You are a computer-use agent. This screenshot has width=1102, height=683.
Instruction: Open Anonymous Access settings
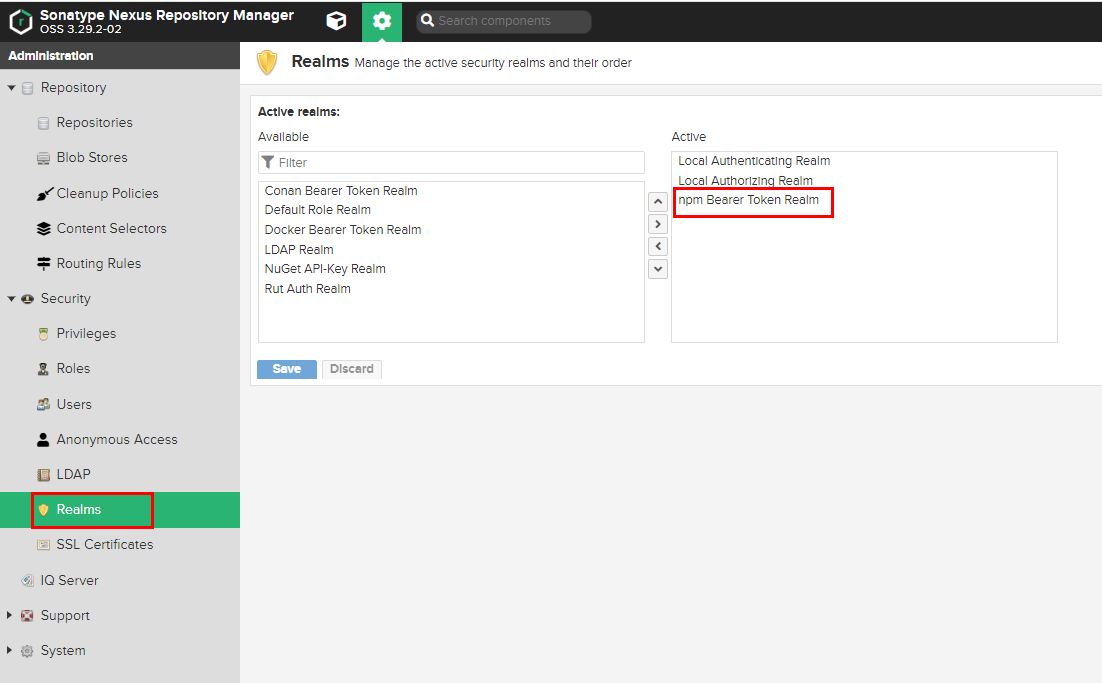117,439
